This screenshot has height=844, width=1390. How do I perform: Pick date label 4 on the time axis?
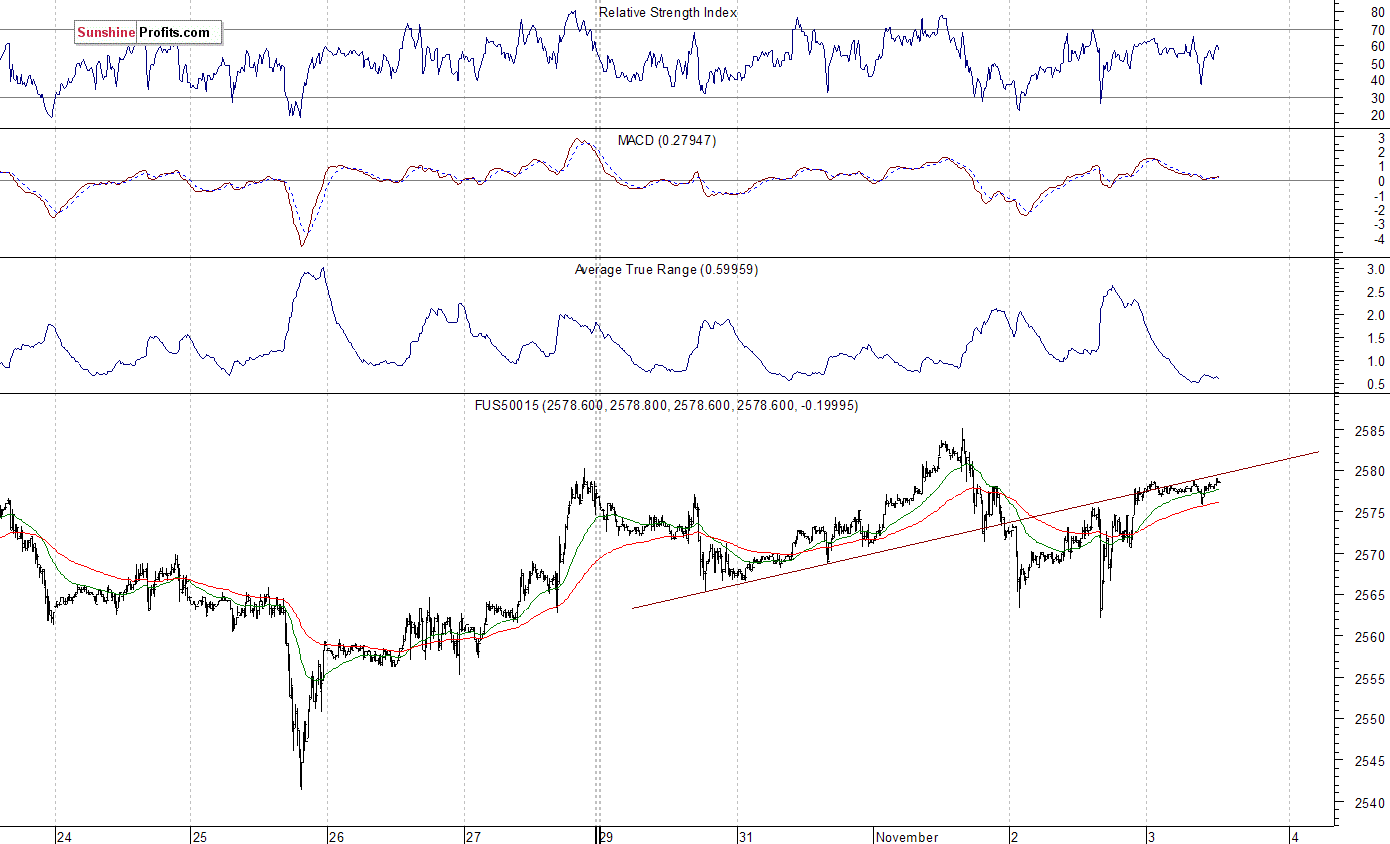tap(1294, 837)
